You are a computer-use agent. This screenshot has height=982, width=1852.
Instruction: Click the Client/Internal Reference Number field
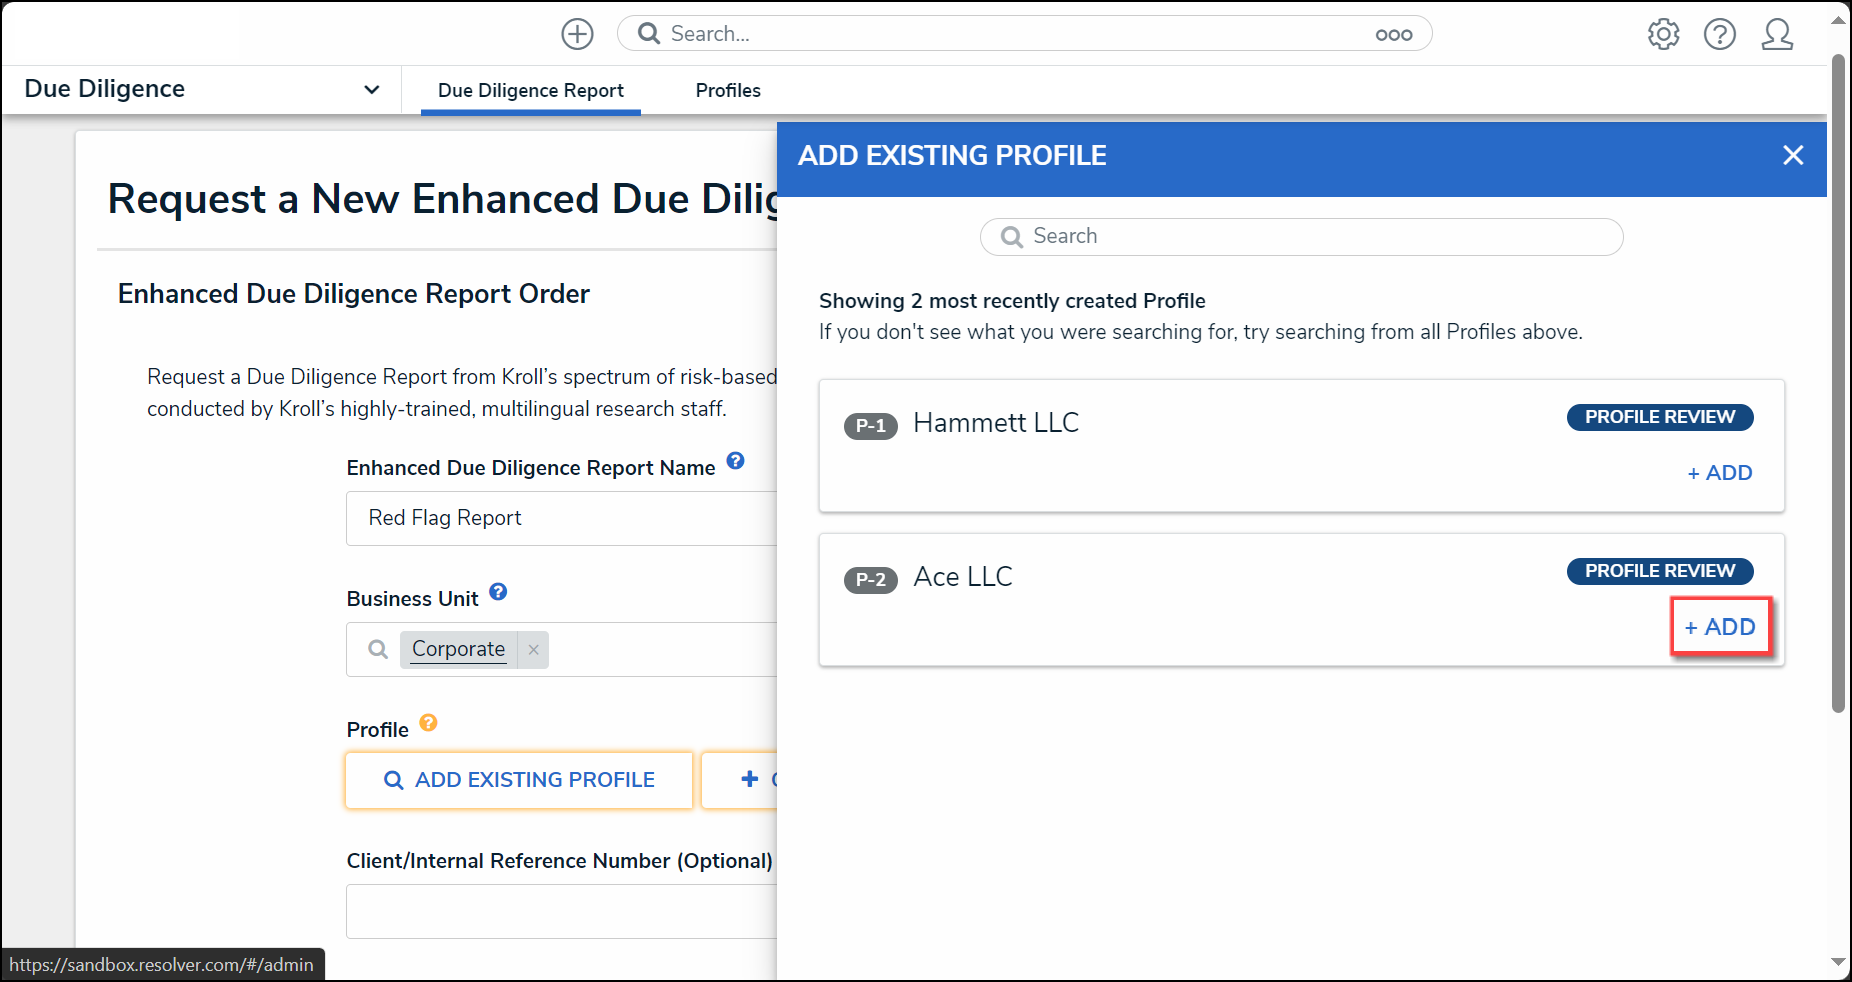[x=561, y=911]
